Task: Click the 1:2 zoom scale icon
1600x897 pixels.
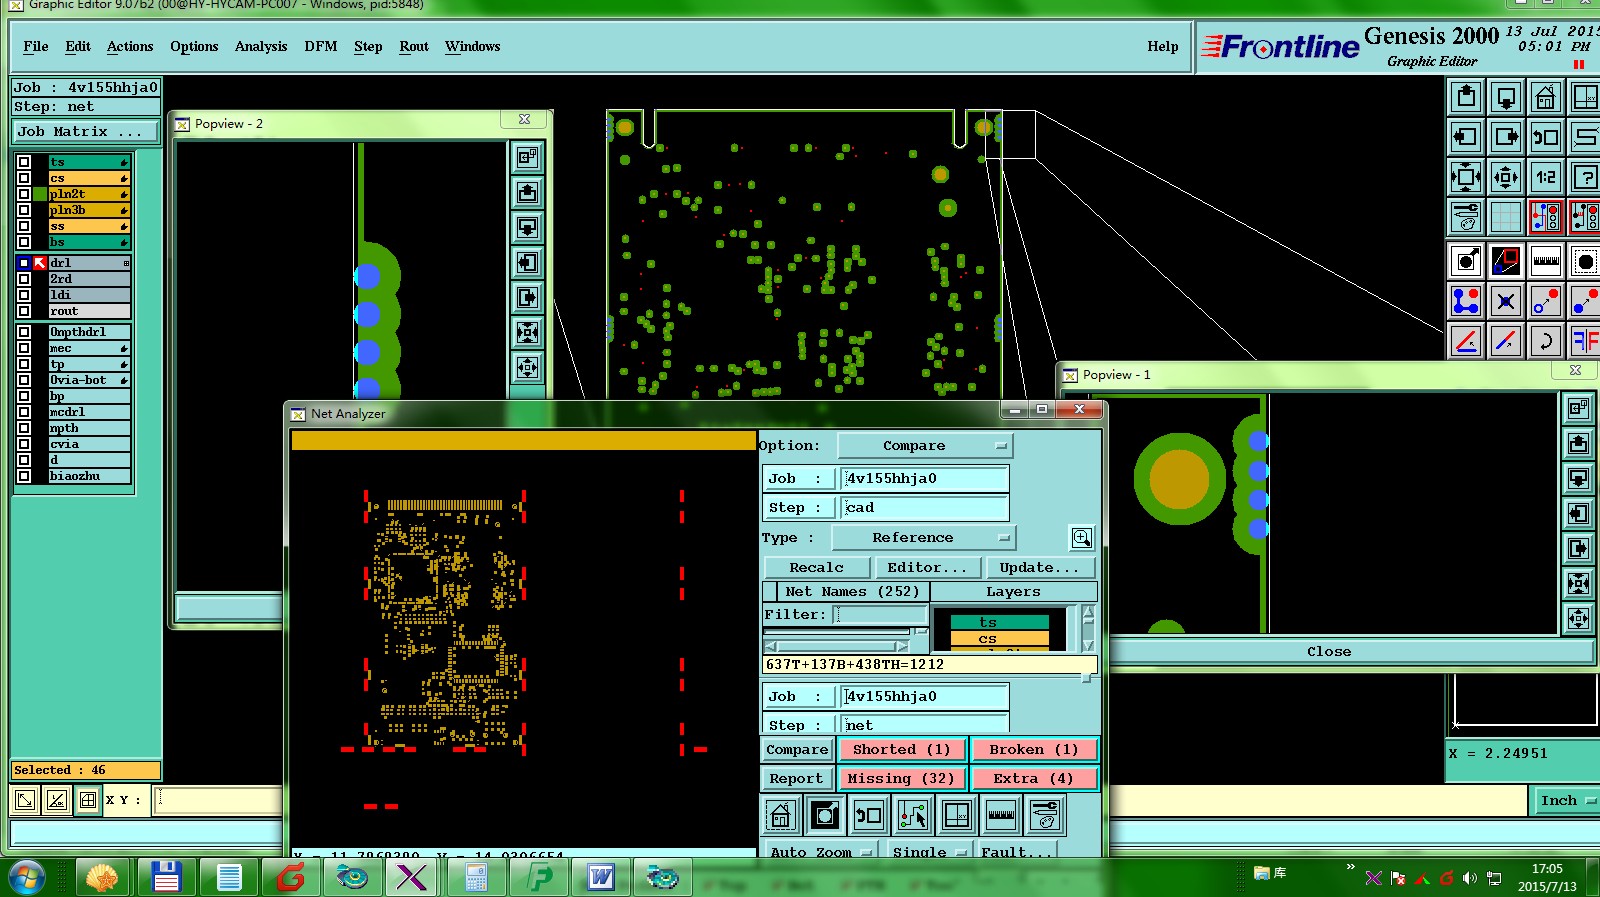Action: coord(1546,177)
